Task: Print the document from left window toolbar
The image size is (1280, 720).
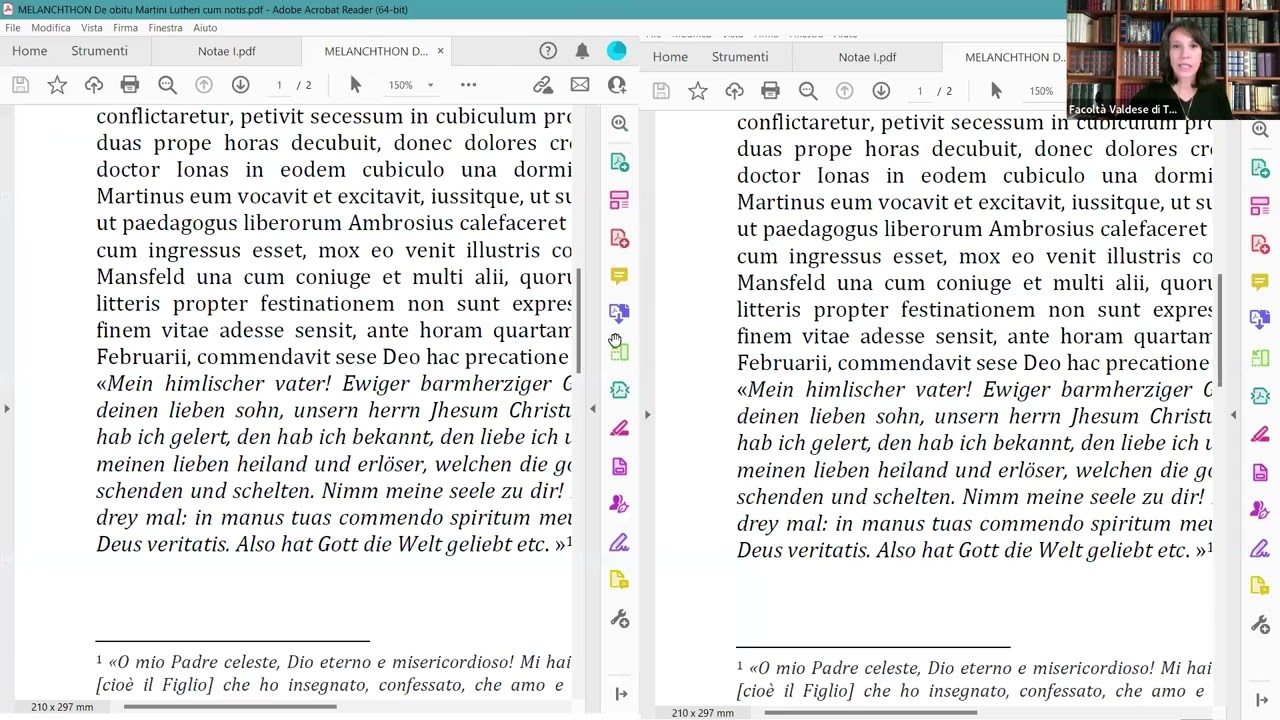Action: [x=130, y=85]
